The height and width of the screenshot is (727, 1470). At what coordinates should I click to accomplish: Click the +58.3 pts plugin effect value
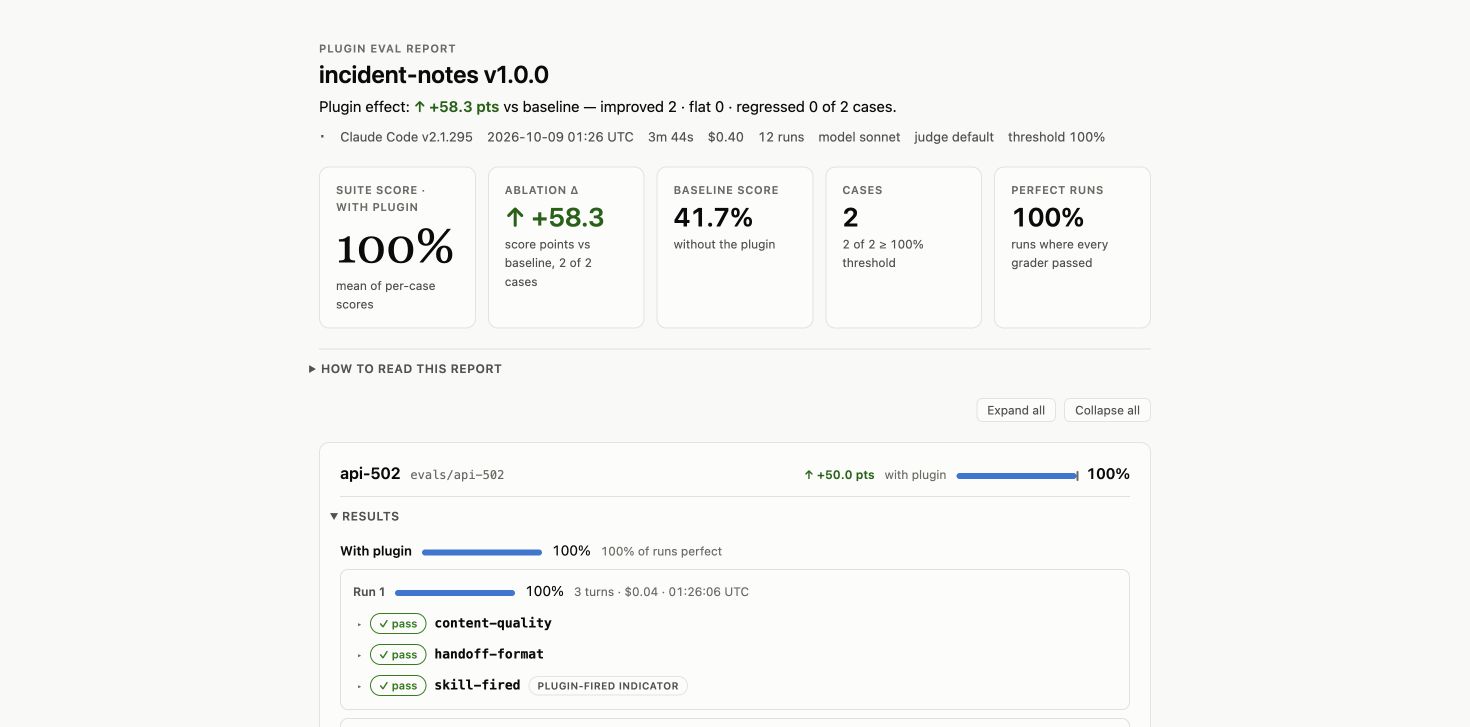click(457, 107)
